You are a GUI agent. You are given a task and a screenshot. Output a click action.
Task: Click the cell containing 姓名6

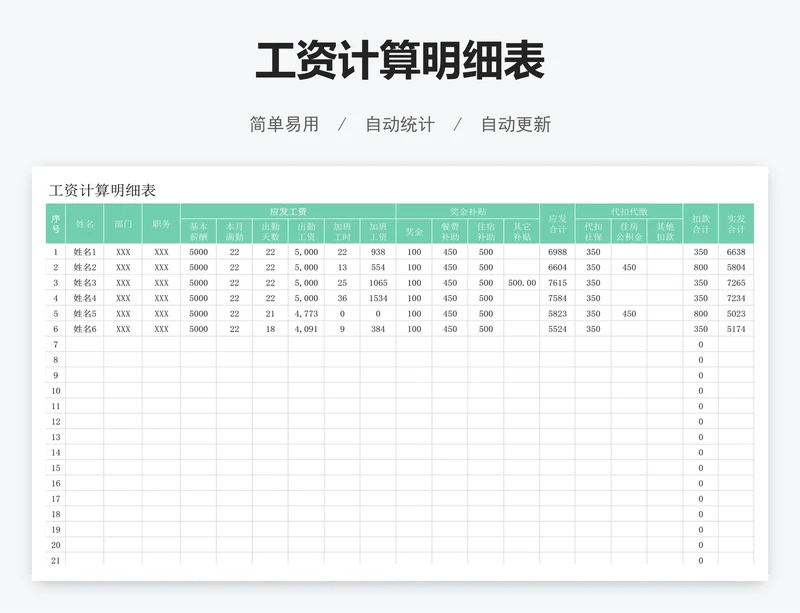[85, 329]
